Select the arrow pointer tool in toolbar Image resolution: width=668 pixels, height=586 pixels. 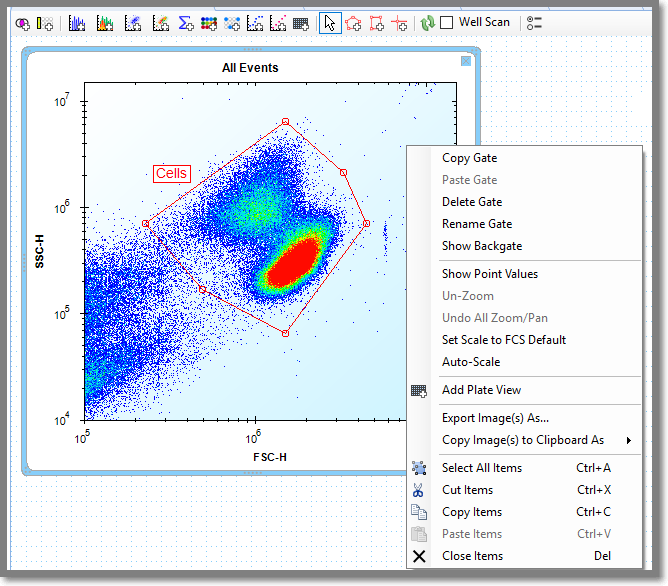(329, 23)
